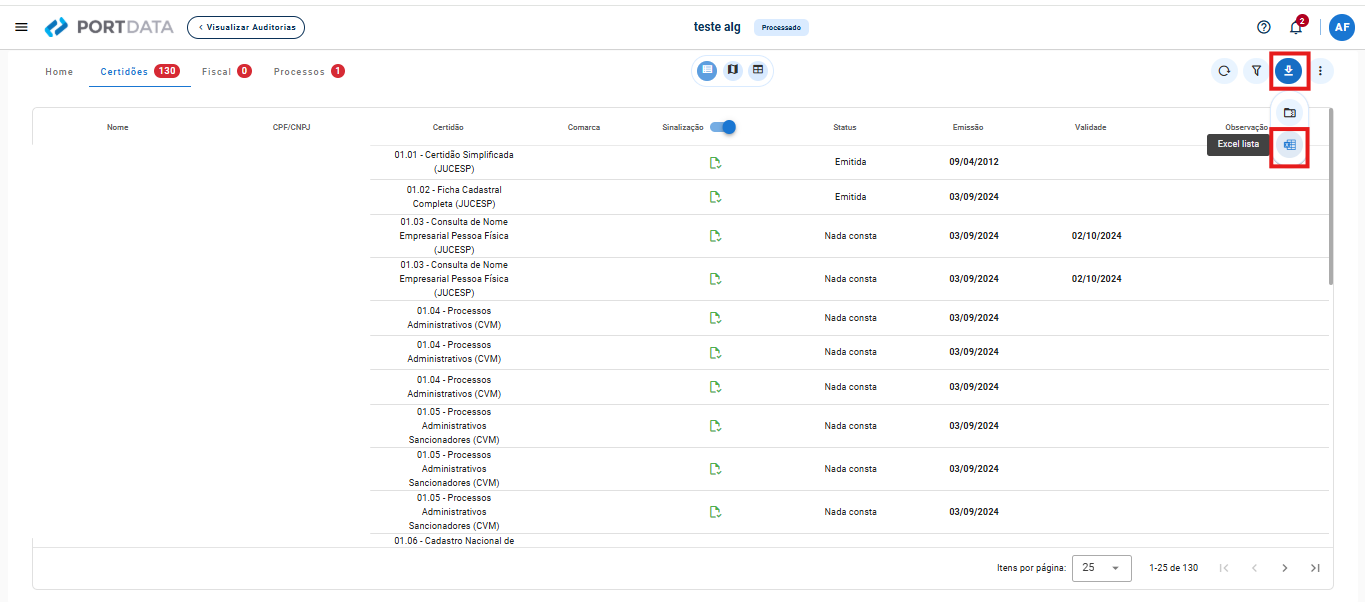Open the Itens por página dropdown
The width and height of the screenshot is (1365, 602).
pos(1102,568)
